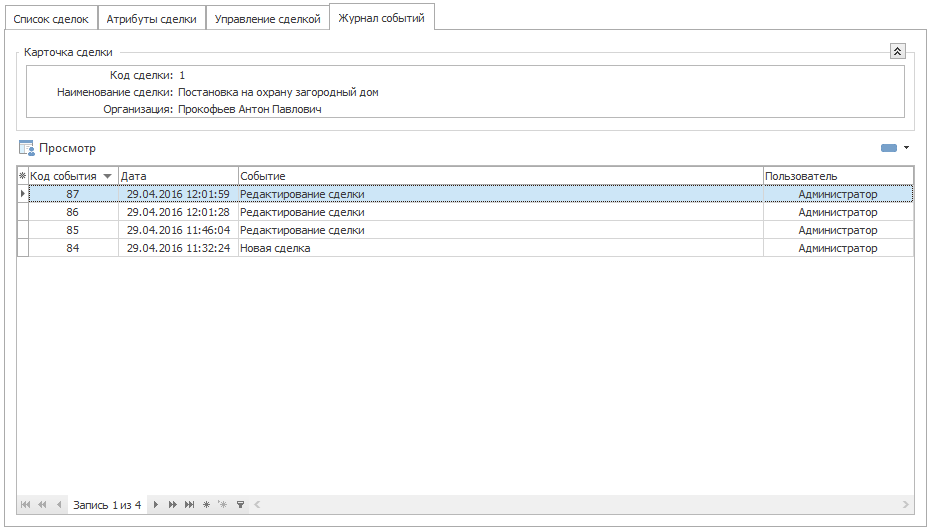Click the grid select-all asterisk cell

(23, 176)
